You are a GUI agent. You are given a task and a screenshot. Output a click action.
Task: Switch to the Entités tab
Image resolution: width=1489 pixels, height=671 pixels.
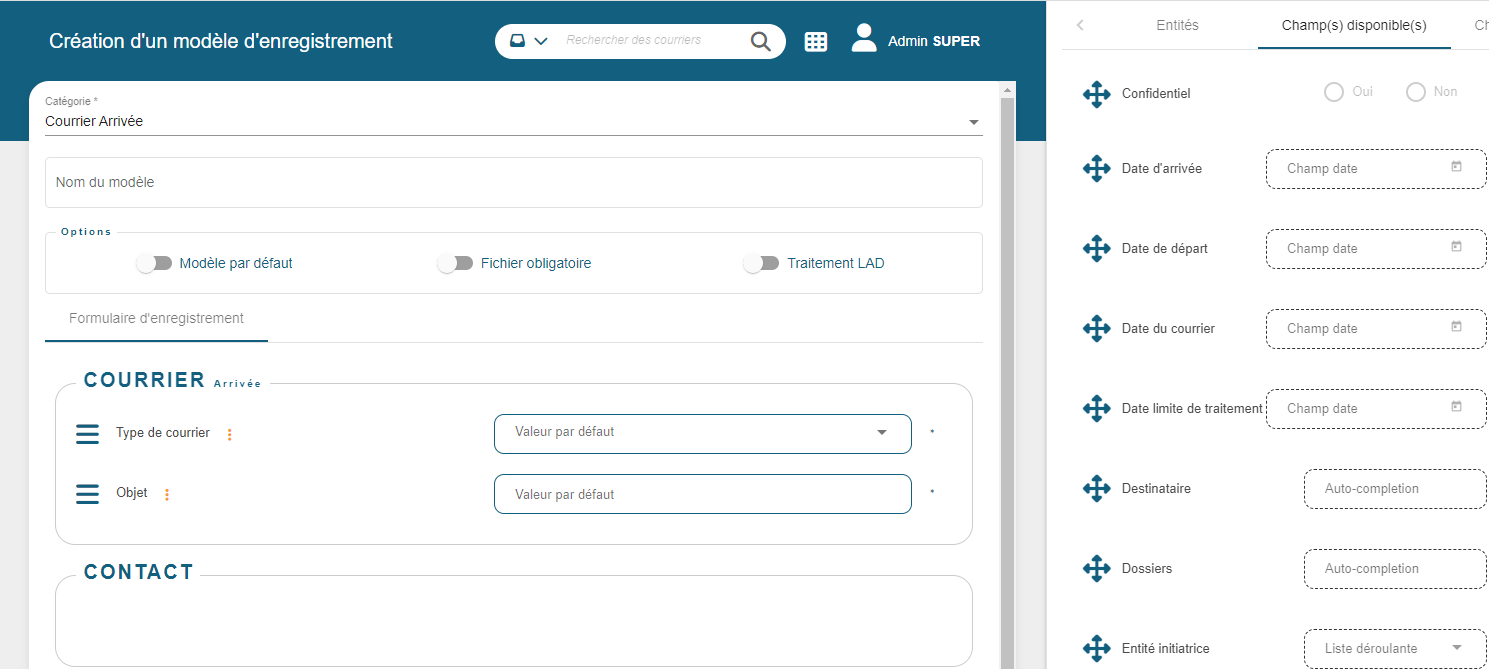click(x=1176, y=25)
